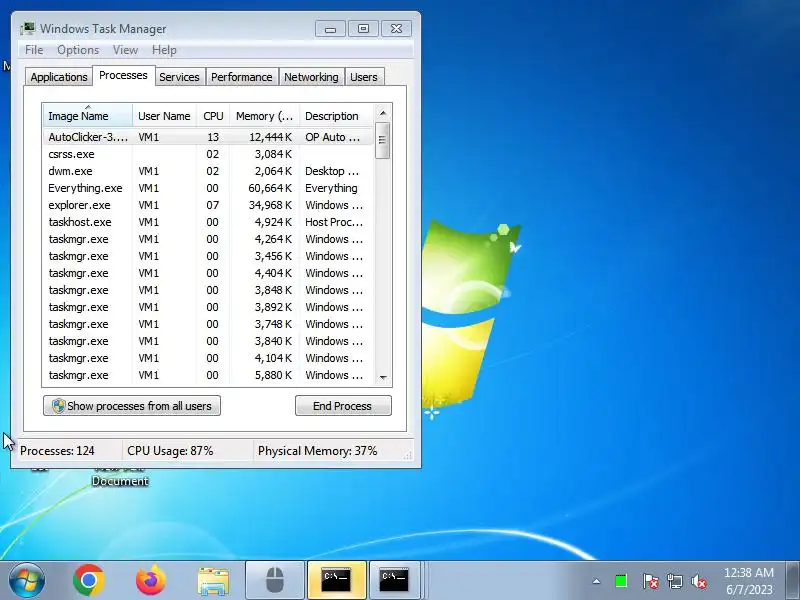Switch to the Services tab
The width and height of the screenshot is (800, 600).
pyautogui.click(x=179, y=77)
